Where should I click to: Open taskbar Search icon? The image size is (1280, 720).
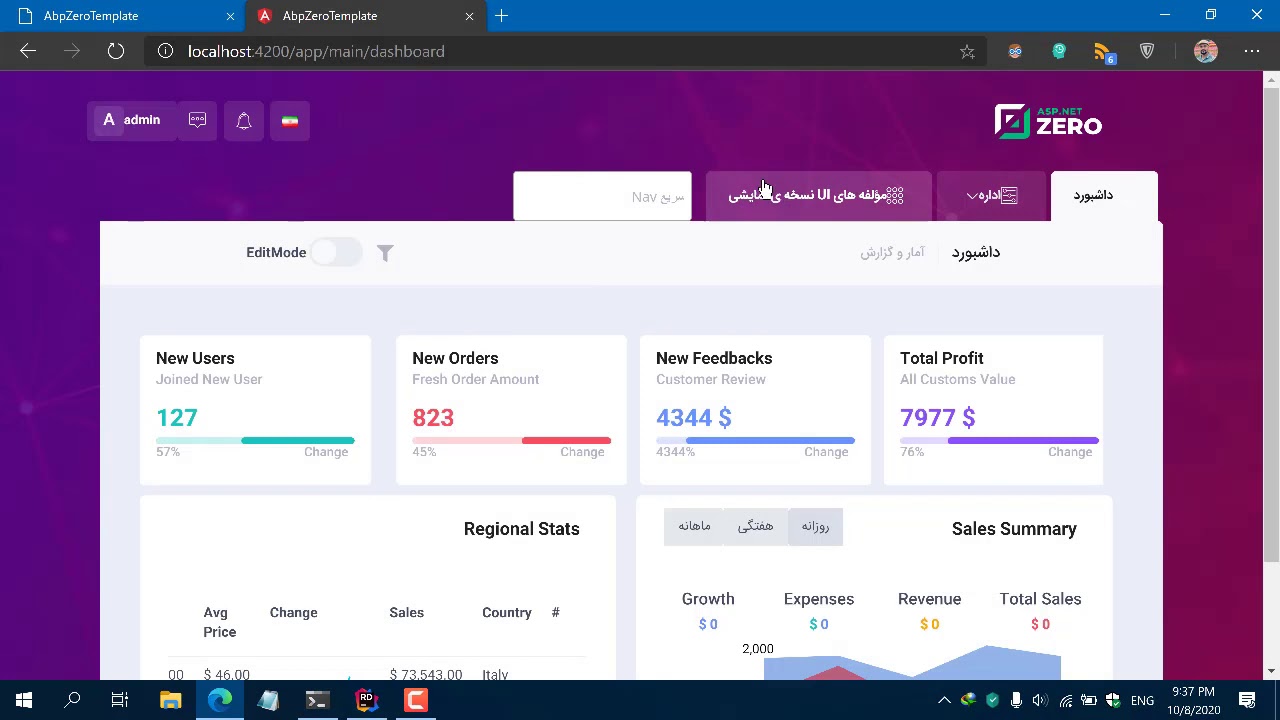72,700
